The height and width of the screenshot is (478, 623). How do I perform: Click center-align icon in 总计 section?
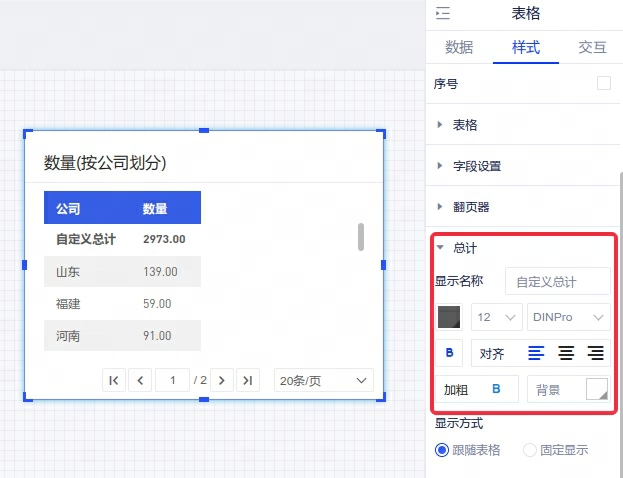tap(566, 352)
